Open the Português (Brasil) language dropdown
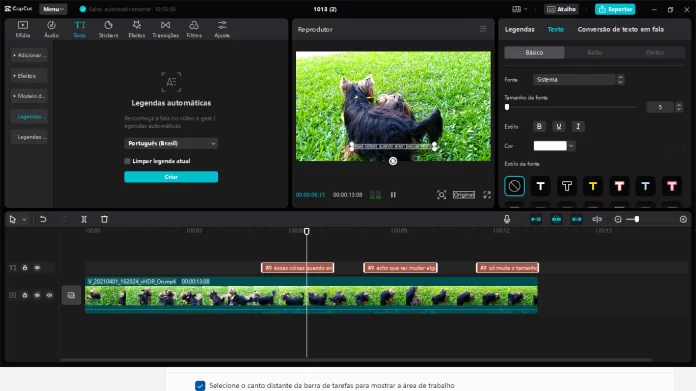 pos(171,143)
